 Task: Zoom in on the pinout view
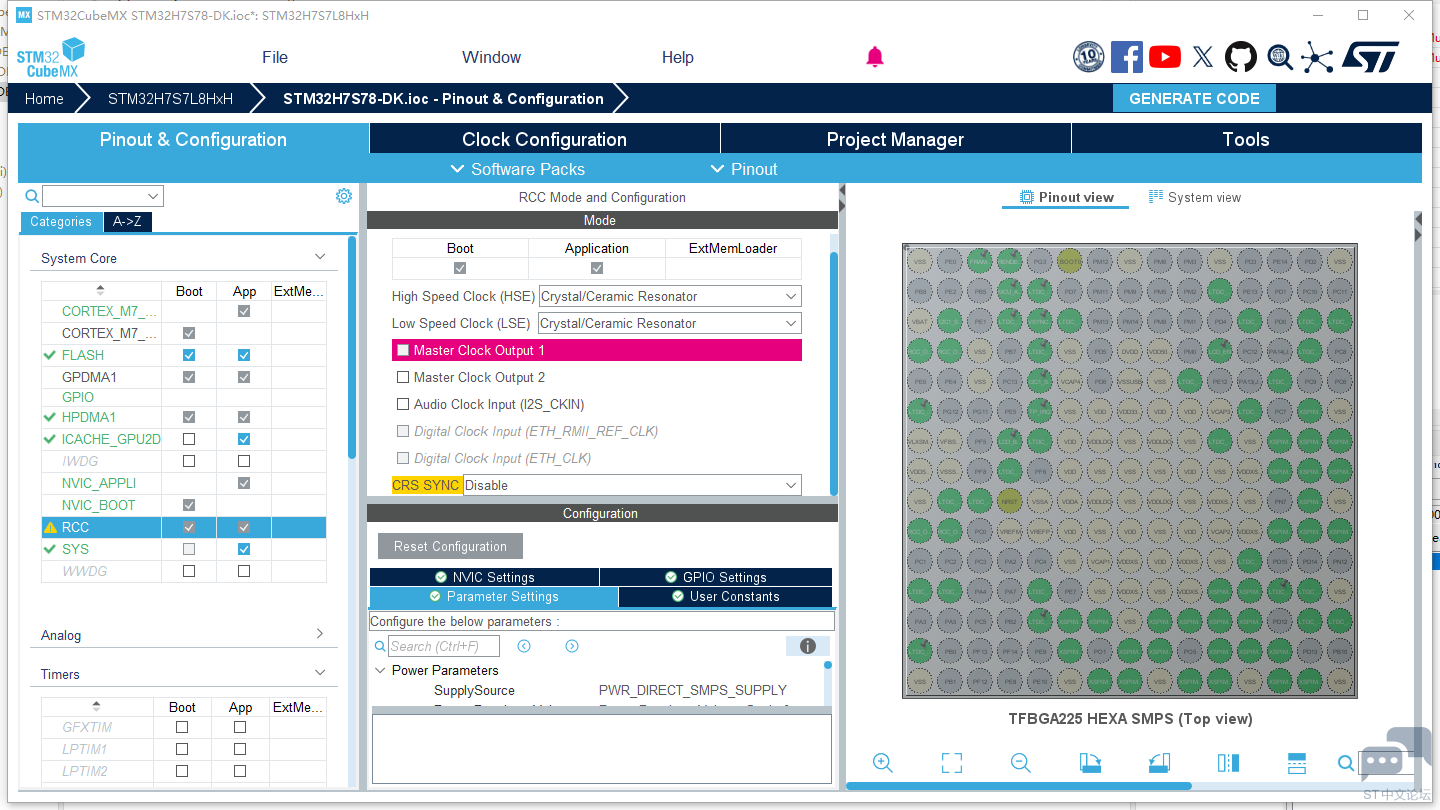coord(882,763)
